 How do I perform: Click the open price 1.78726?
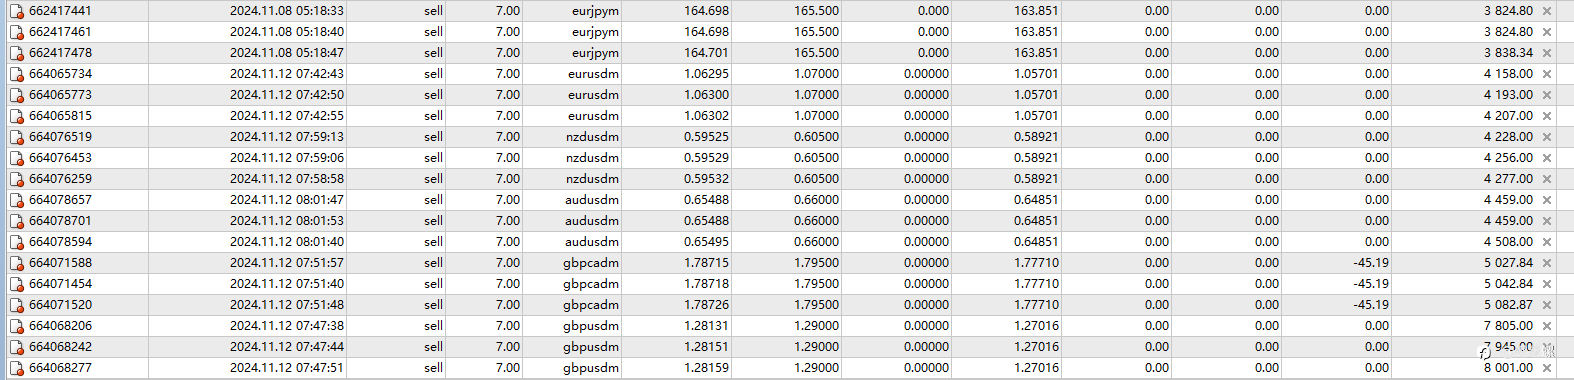tap(706, 305)
